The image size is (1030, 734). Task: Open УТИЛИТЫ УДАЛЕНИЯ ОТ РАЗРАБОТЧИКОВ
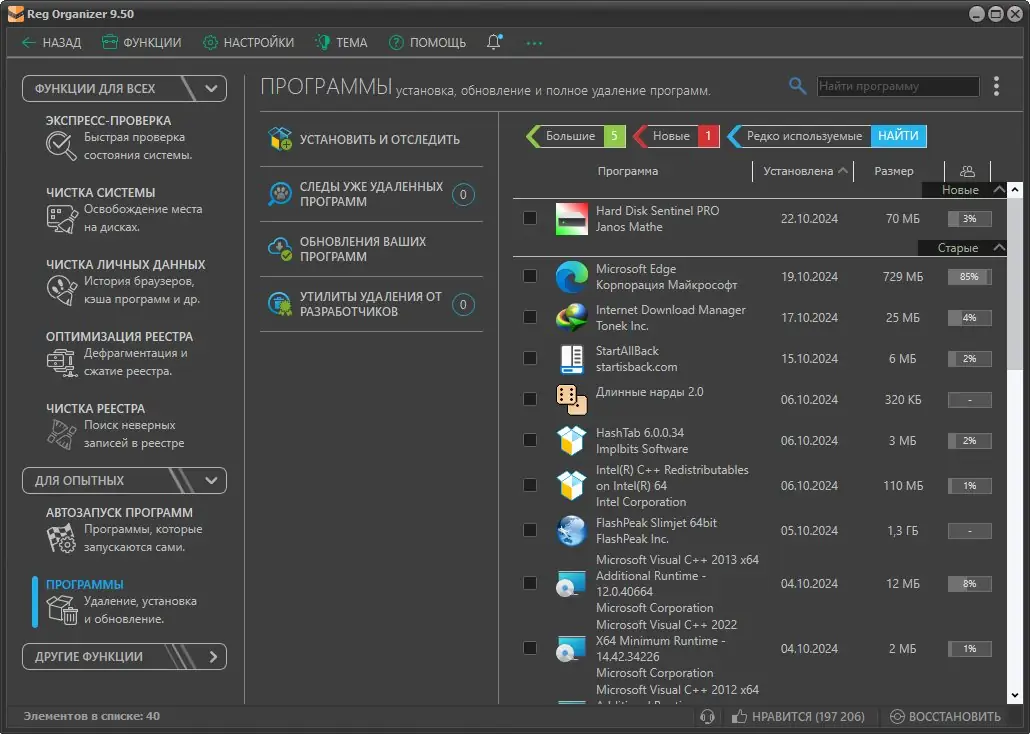tap(371, 304)
